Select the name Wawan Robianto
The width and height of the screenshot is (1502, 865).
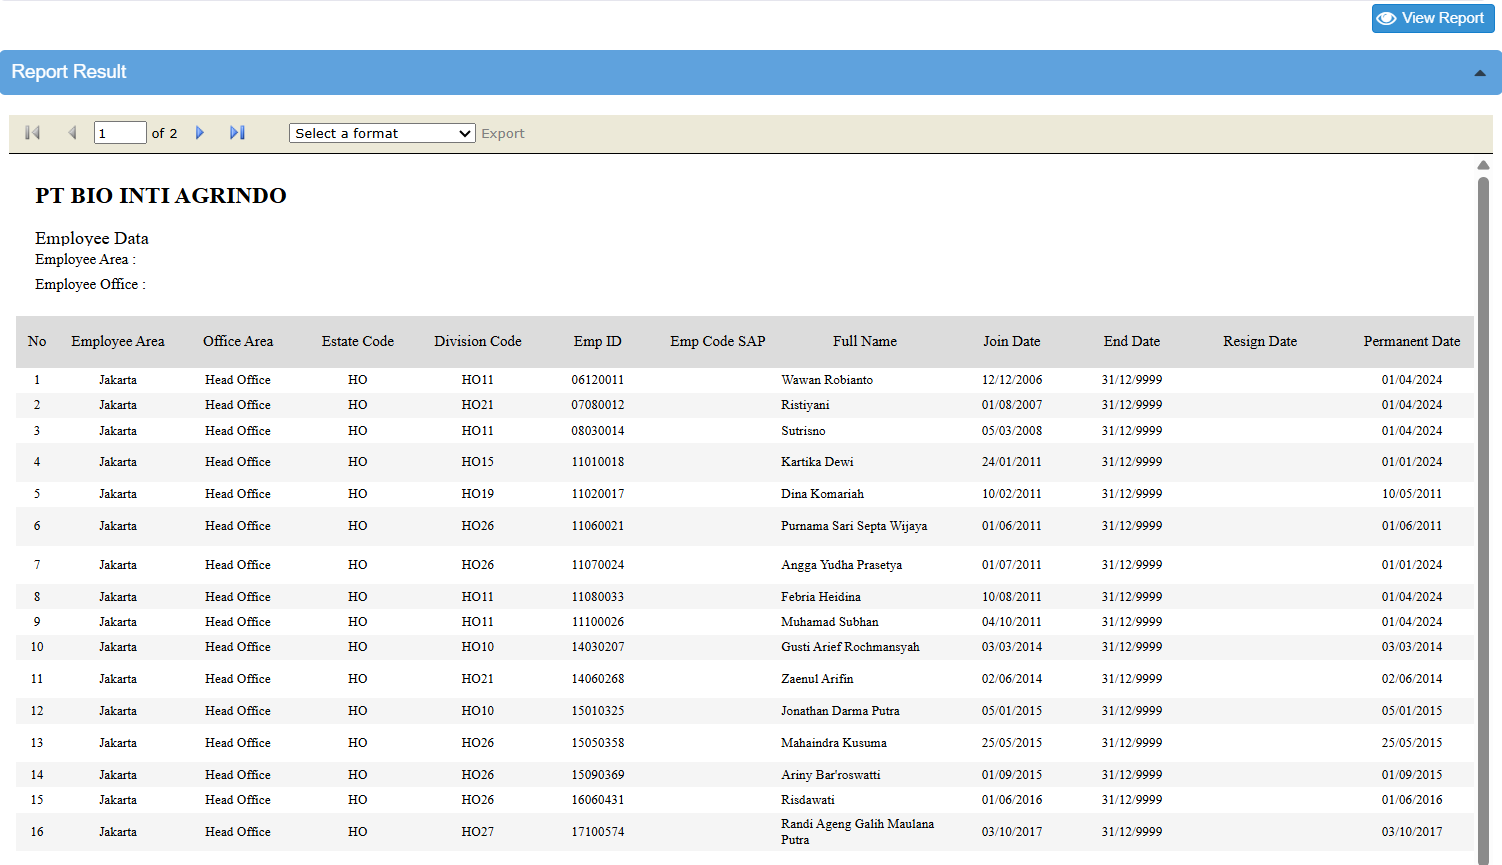click(x=827, y=380)
